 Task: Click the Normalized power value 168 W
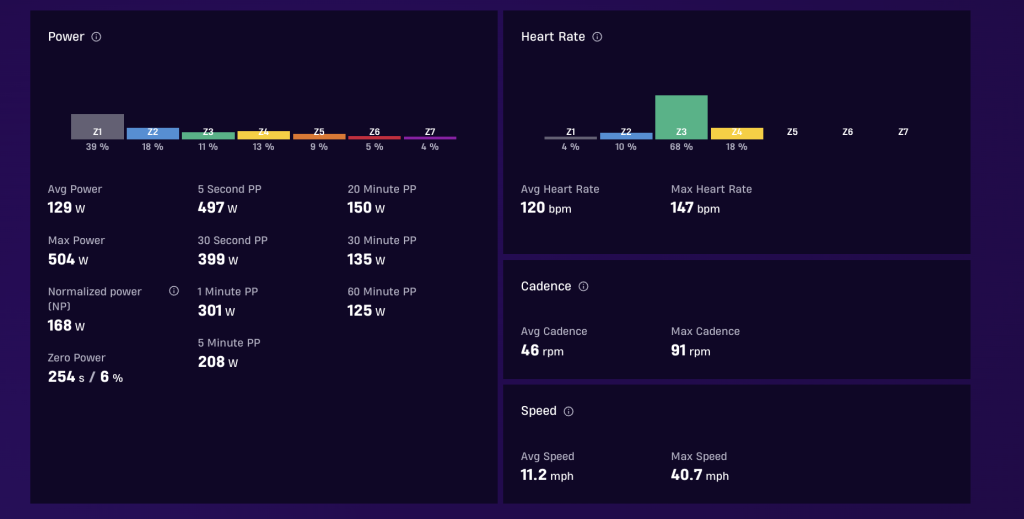[x=66, y=325]
